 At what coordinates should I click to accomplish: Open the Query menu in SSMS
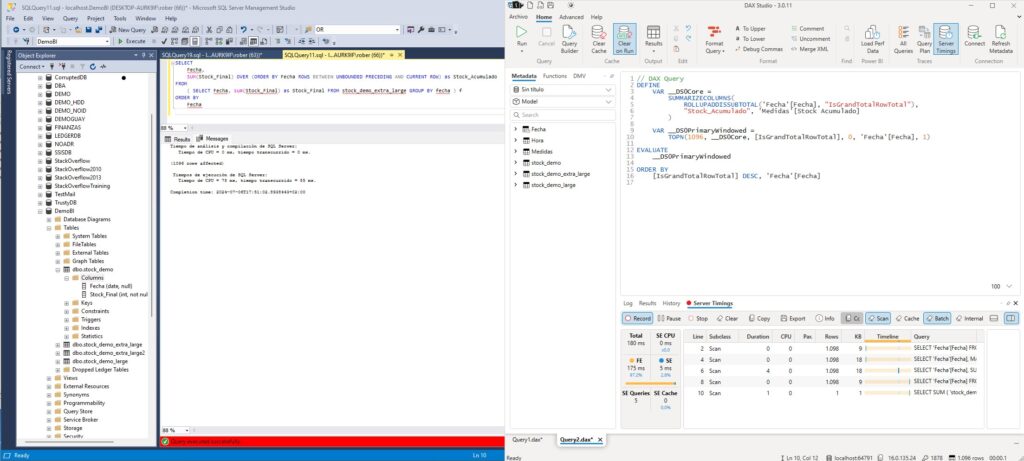point(70,19)
